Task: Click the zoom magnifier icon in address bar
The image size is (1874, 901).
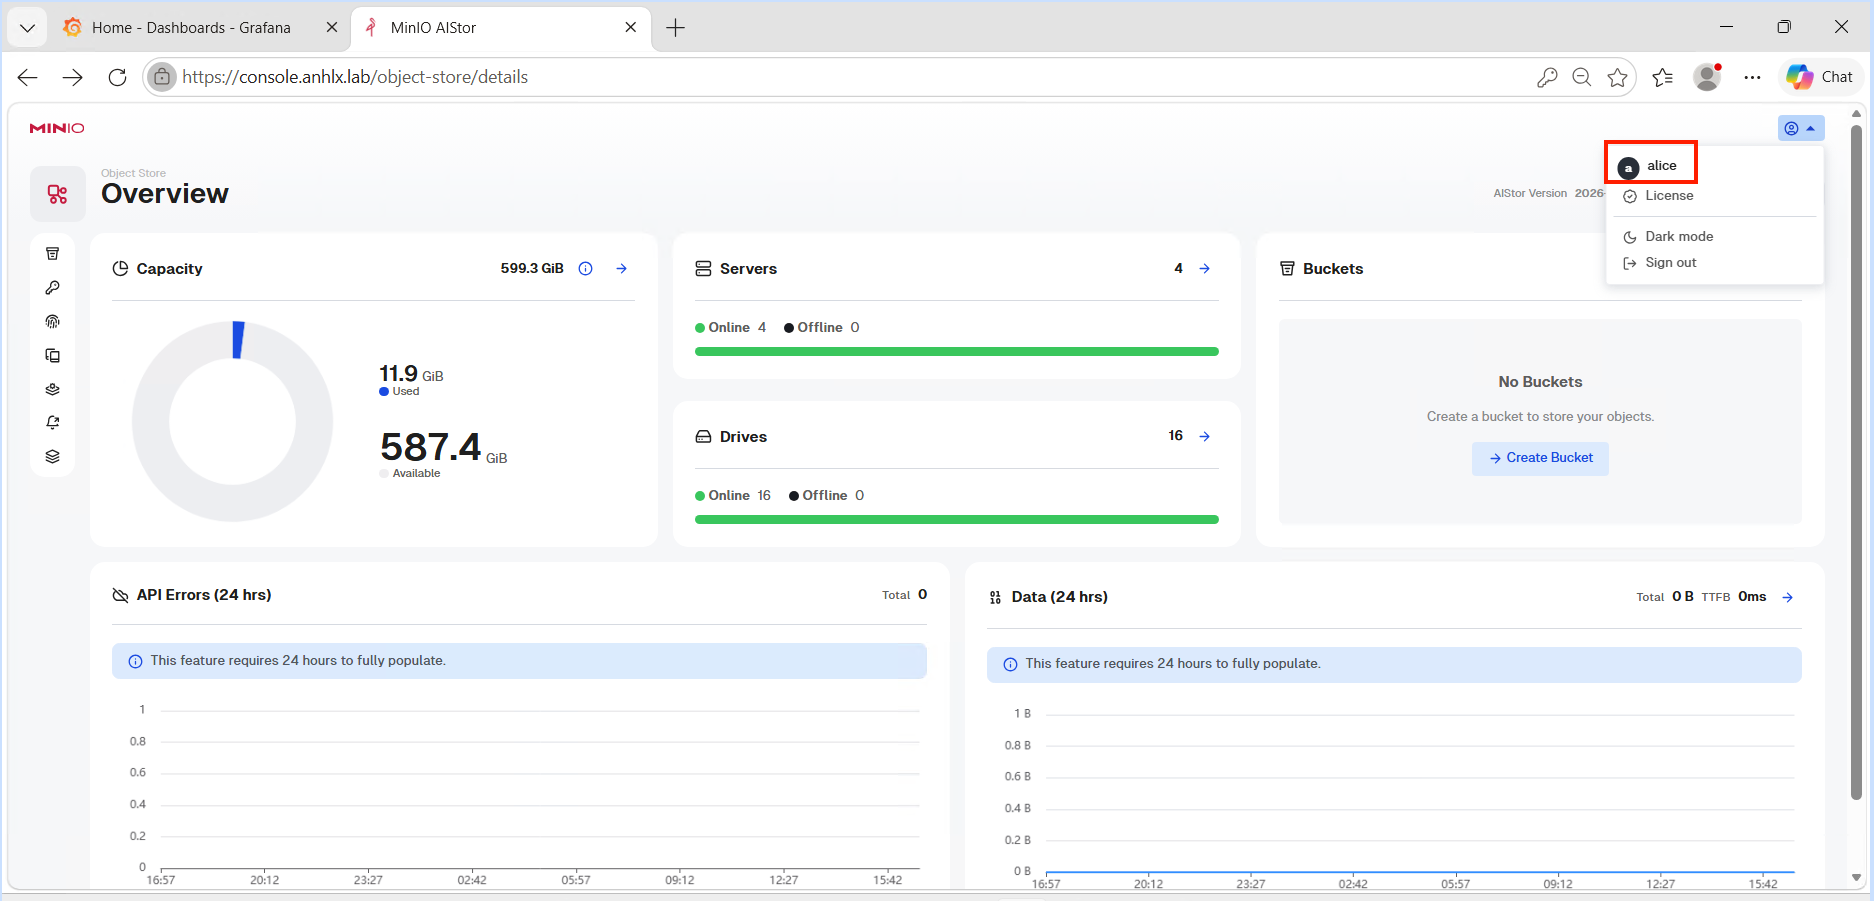Action: point(1582,77)
